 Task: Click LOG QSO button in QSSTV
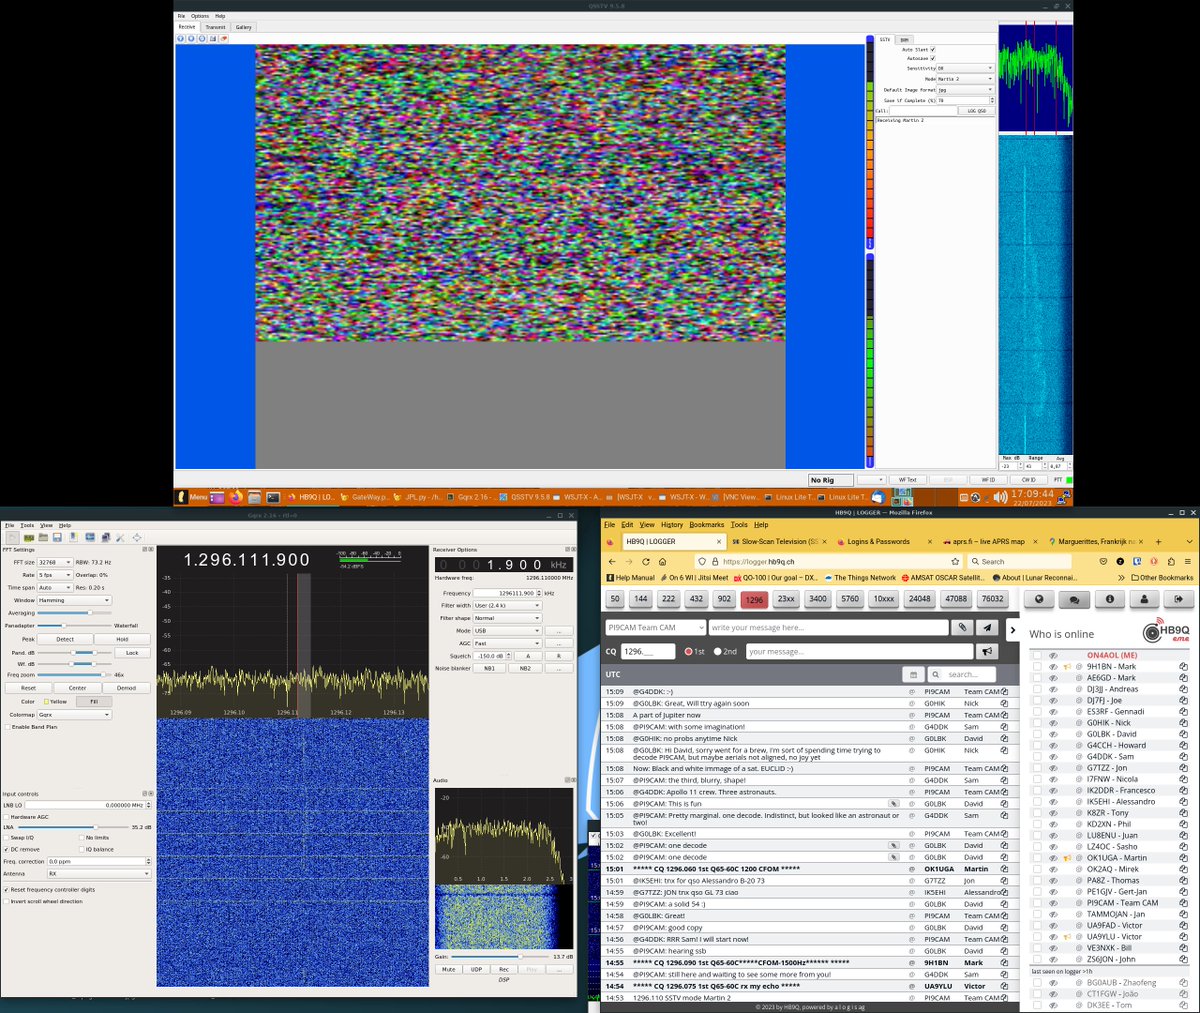(x=977, y=110)
